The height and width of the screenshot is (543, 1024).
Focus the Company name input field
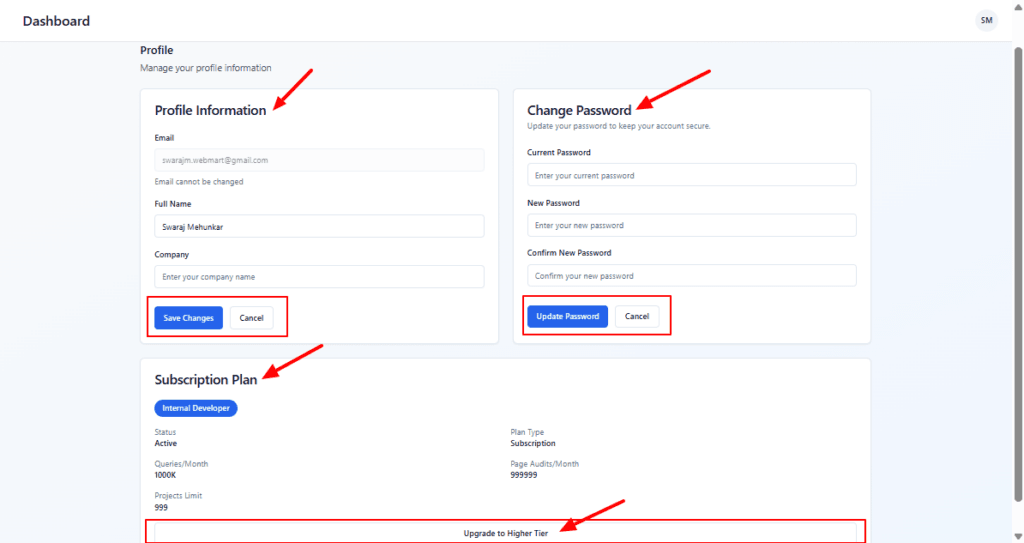point(319,277)
